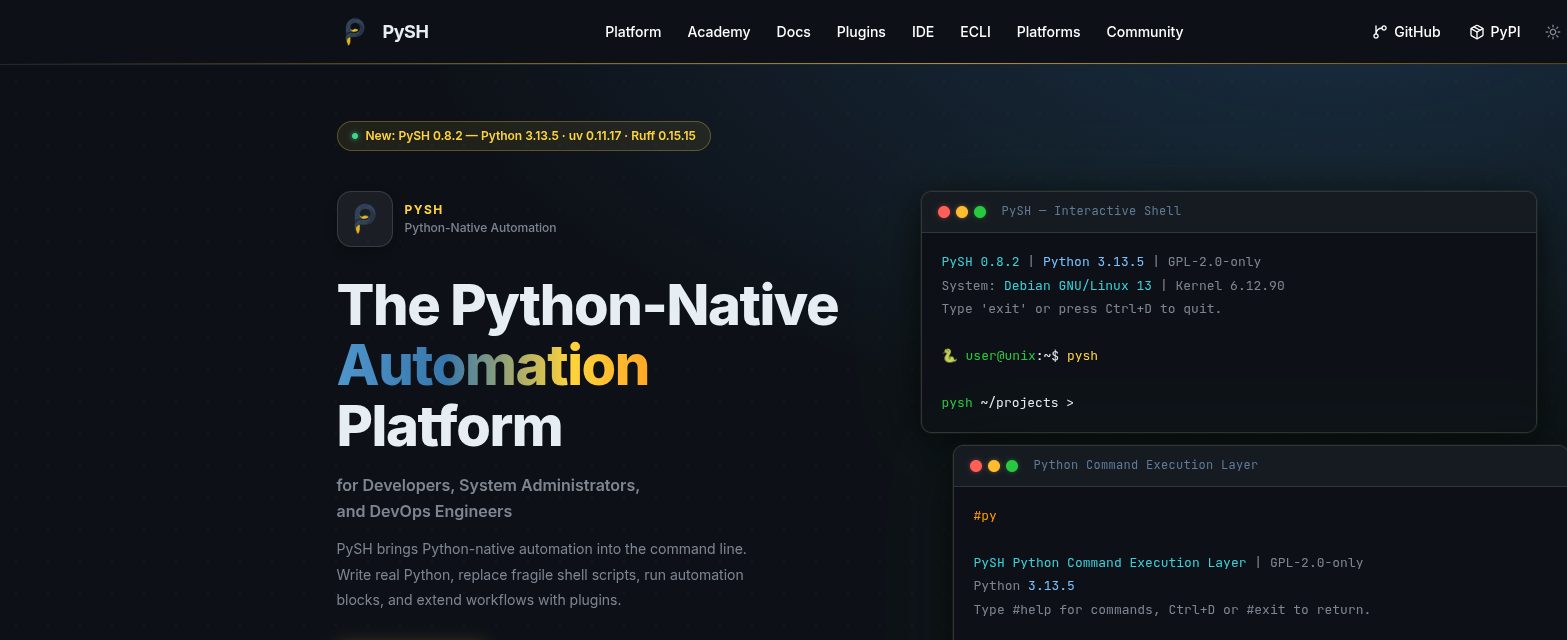Click the PySH brand name in header
Image resolution: width=1567 pixels, height=640 pixels.
pos(405,32)
